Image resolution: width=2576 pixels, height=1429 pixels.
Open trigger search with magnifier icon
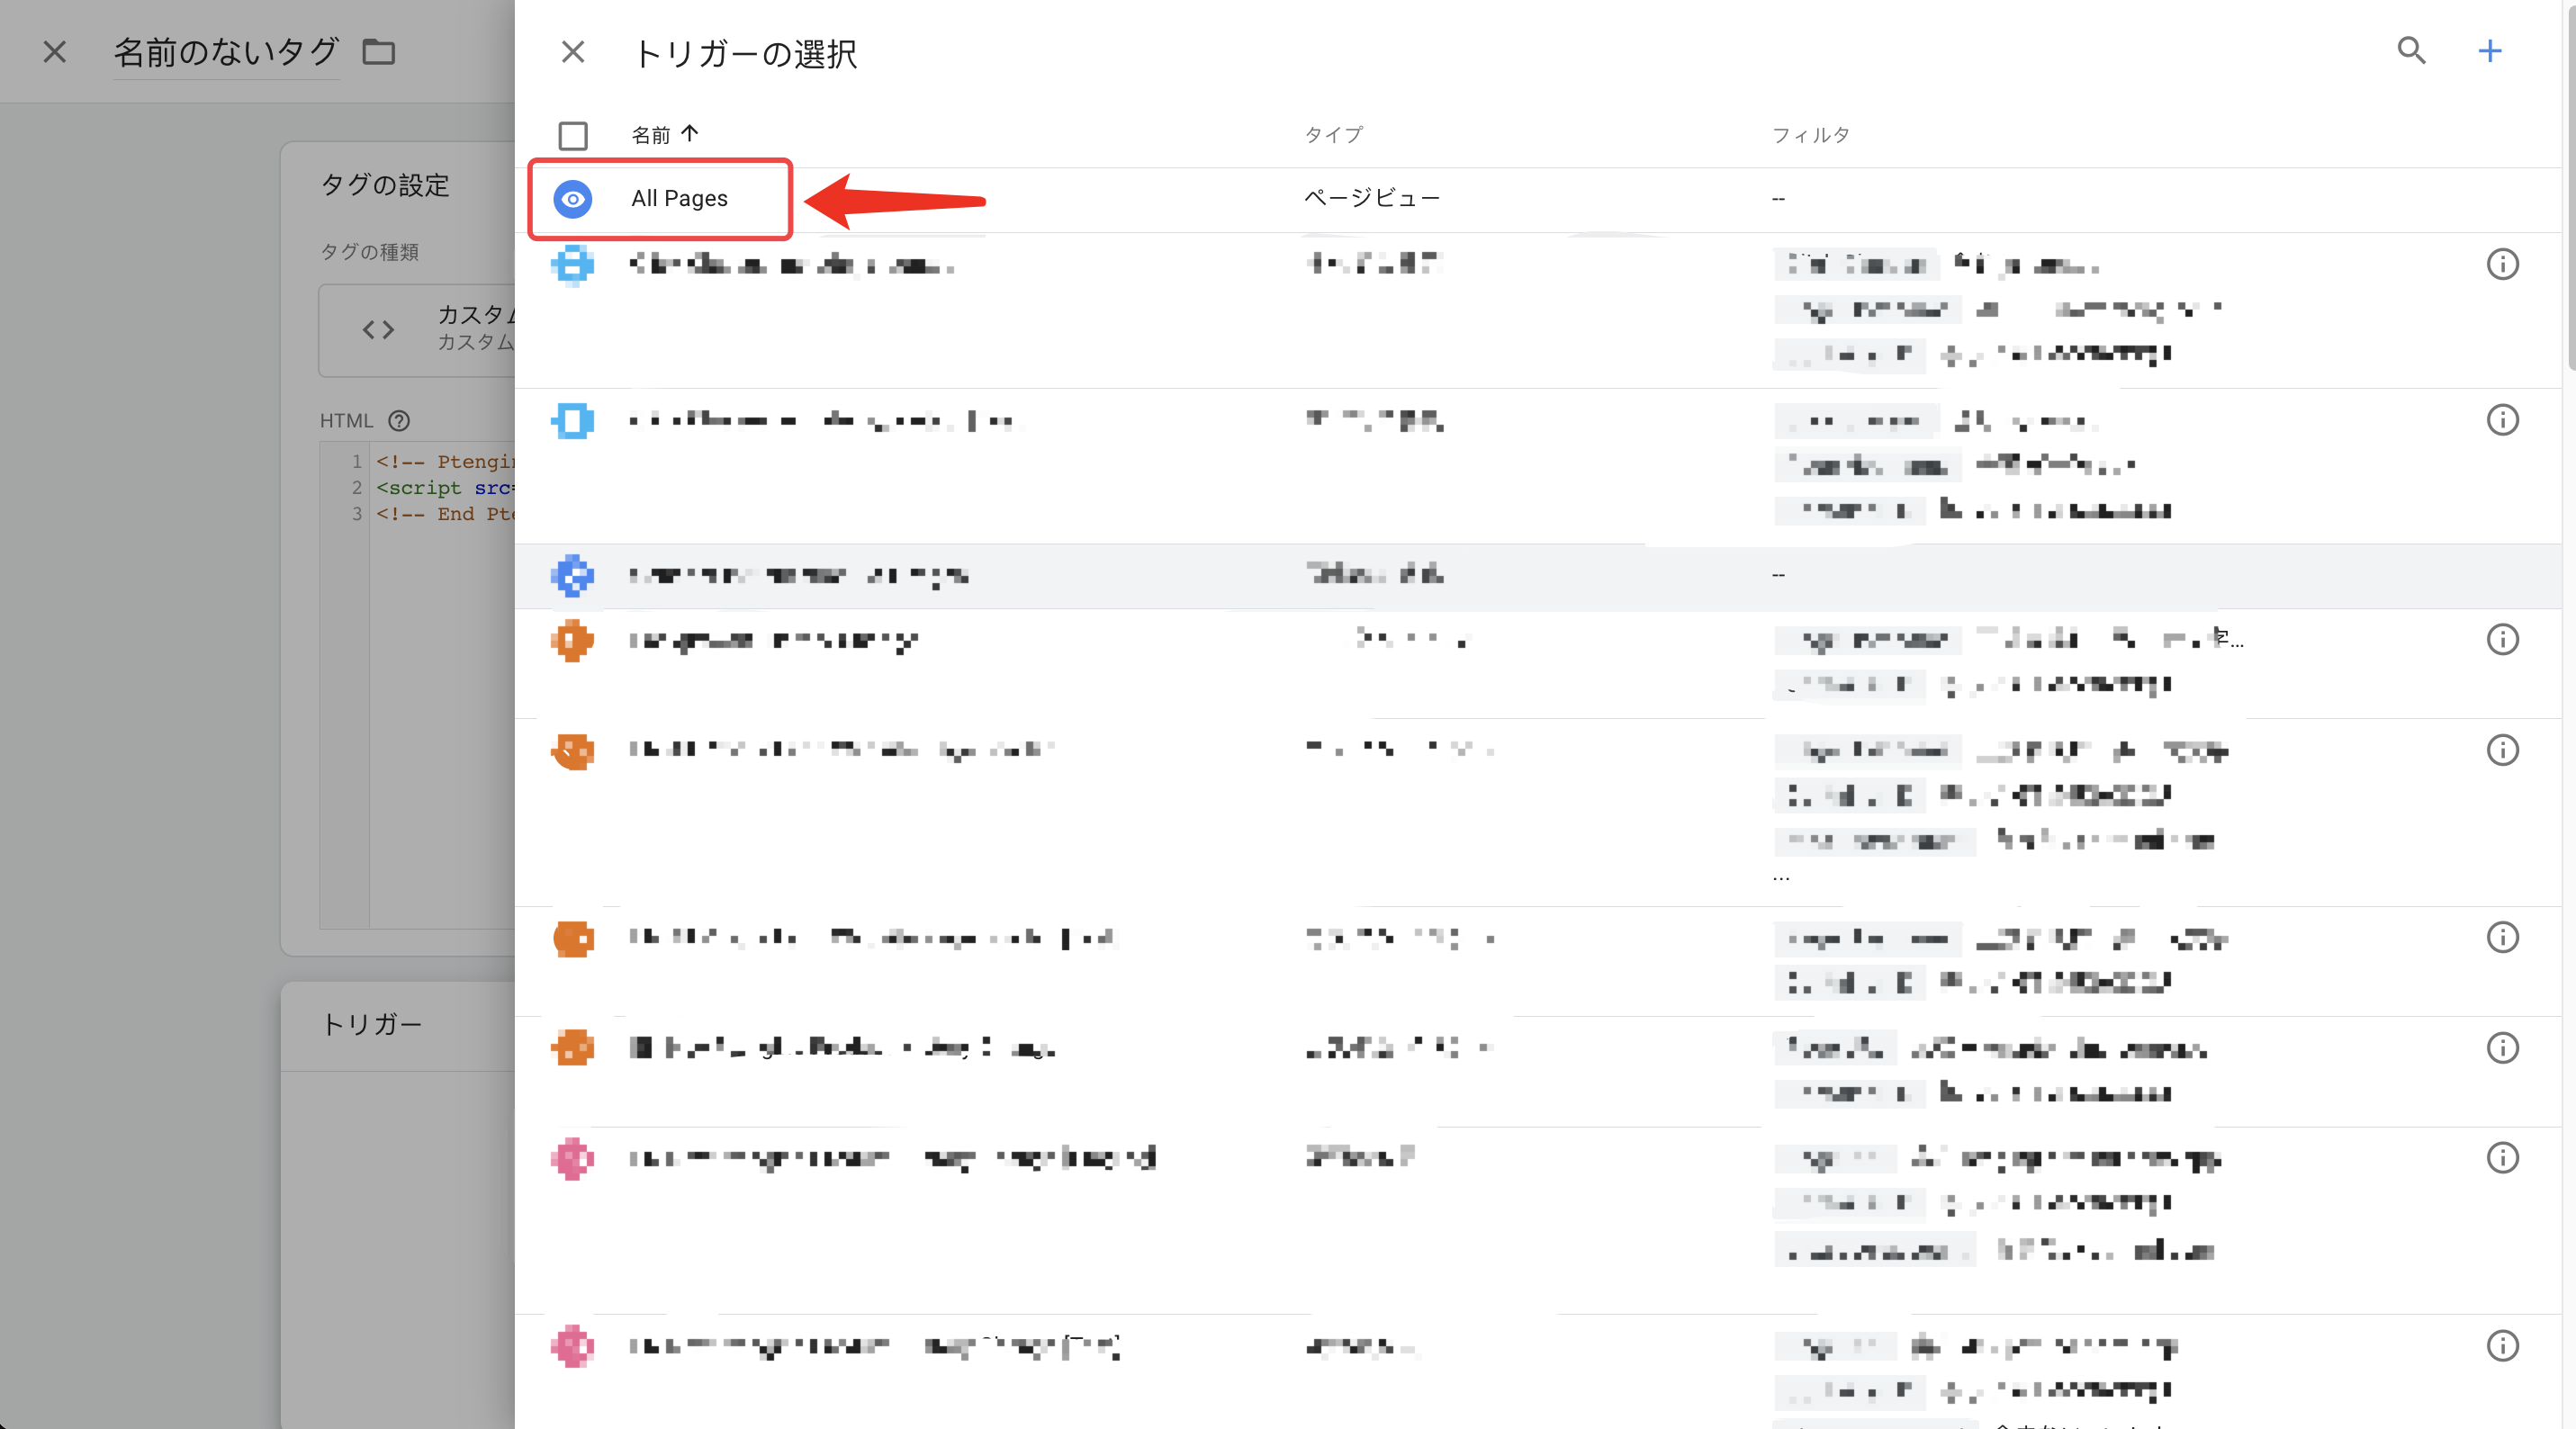click(x=2411, y=51)
